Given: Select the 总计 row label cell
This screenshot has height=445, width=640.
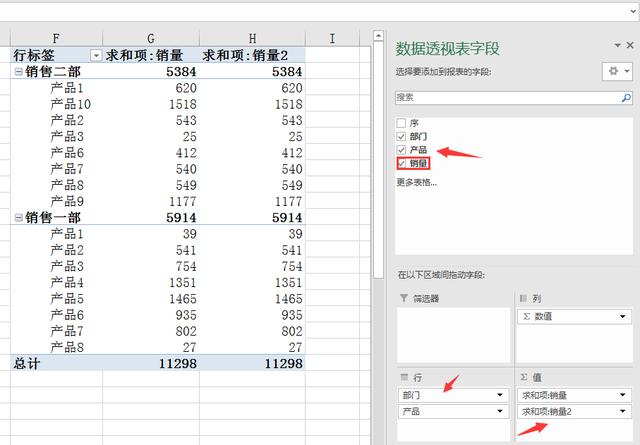Looking at the screenshot, I should [56, 363].
